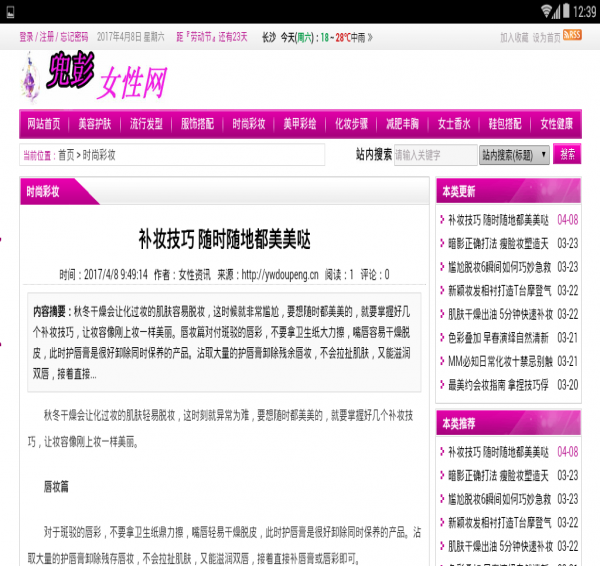Open 补妆技巧 随时随地都美美哒 in 本类更新
This screenshot has width=600, height=566.
point(498,220)
